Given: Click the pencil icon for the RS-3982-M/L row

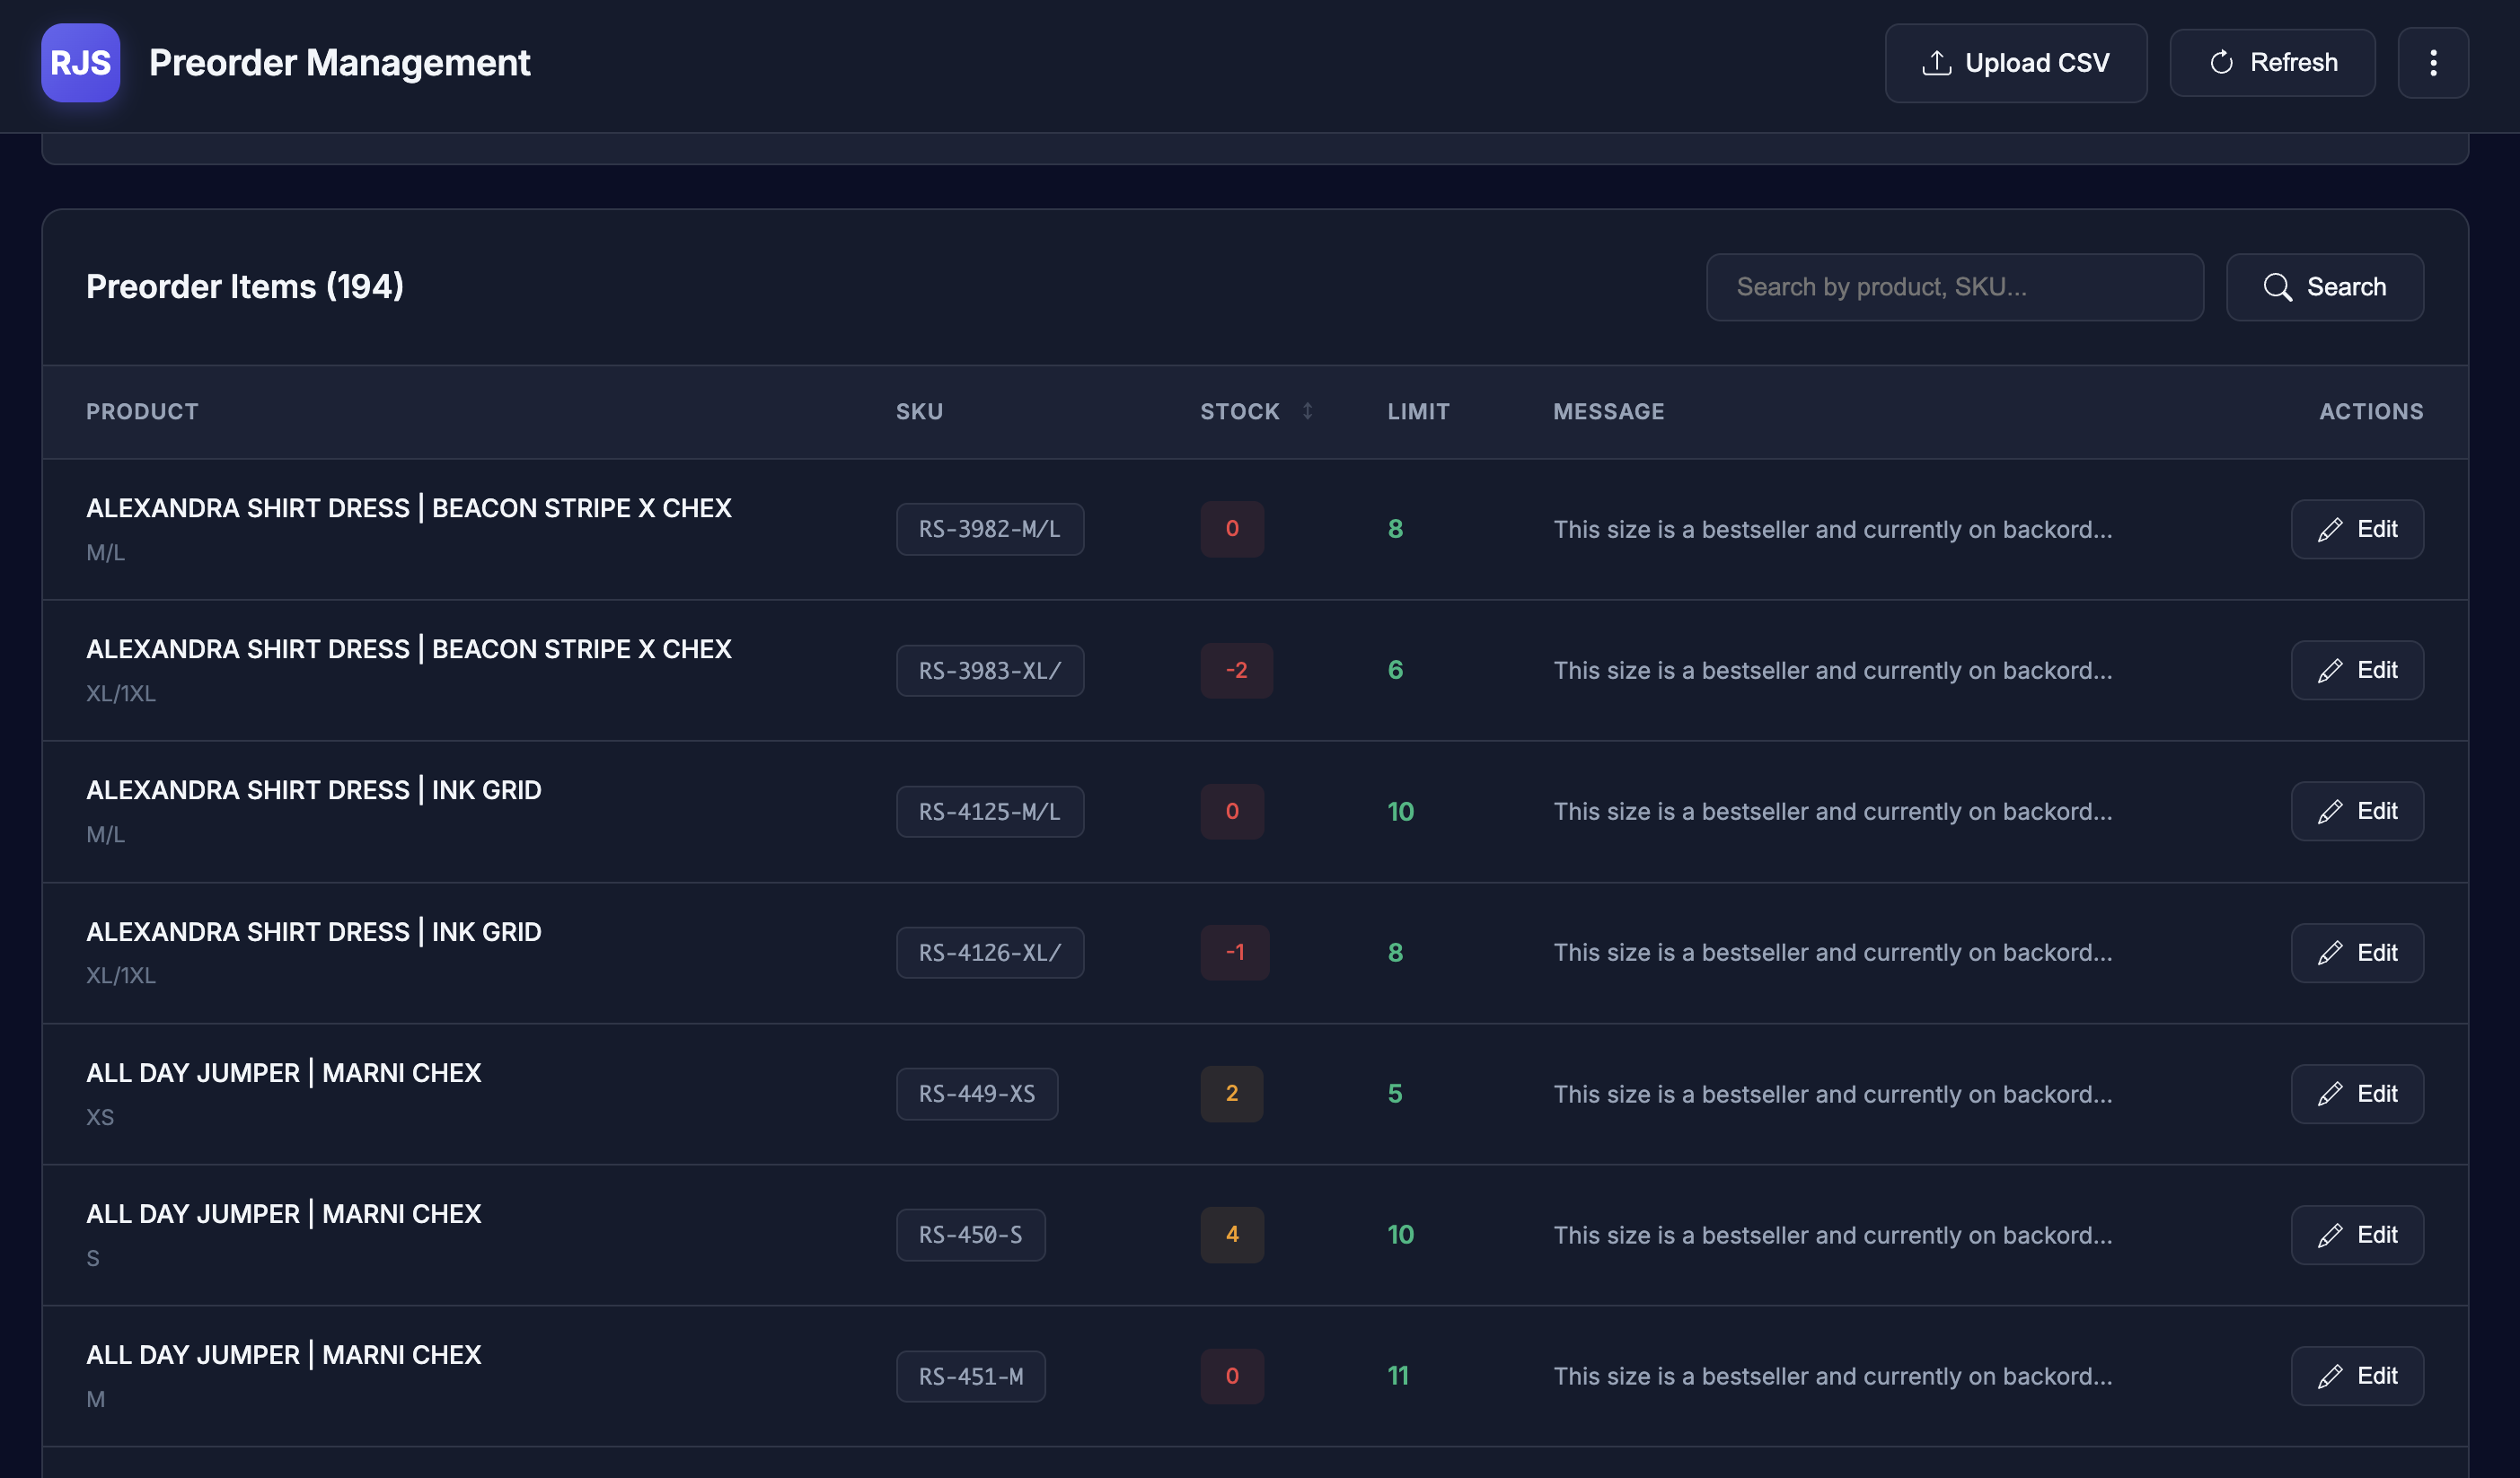Looking at the screenshot, I should click(2330, 529).
